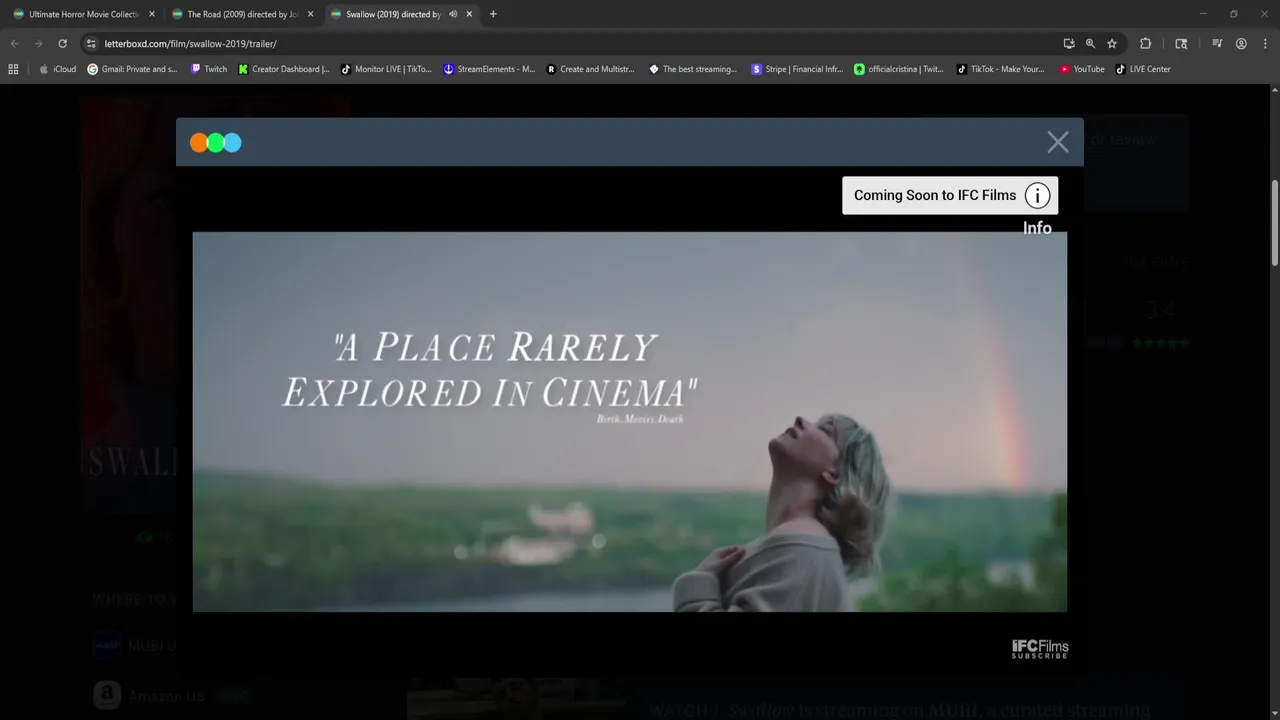Close the trailer modal with the X
This screenshot has height=720, width=1280.
pyautogui.click(x=1058, y=142)
